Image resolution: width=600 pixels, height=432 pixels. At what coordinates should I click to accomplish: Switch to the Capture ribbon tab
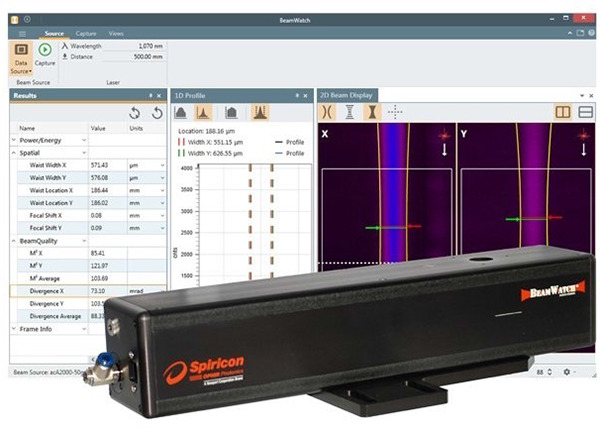[x=86, y=33]
